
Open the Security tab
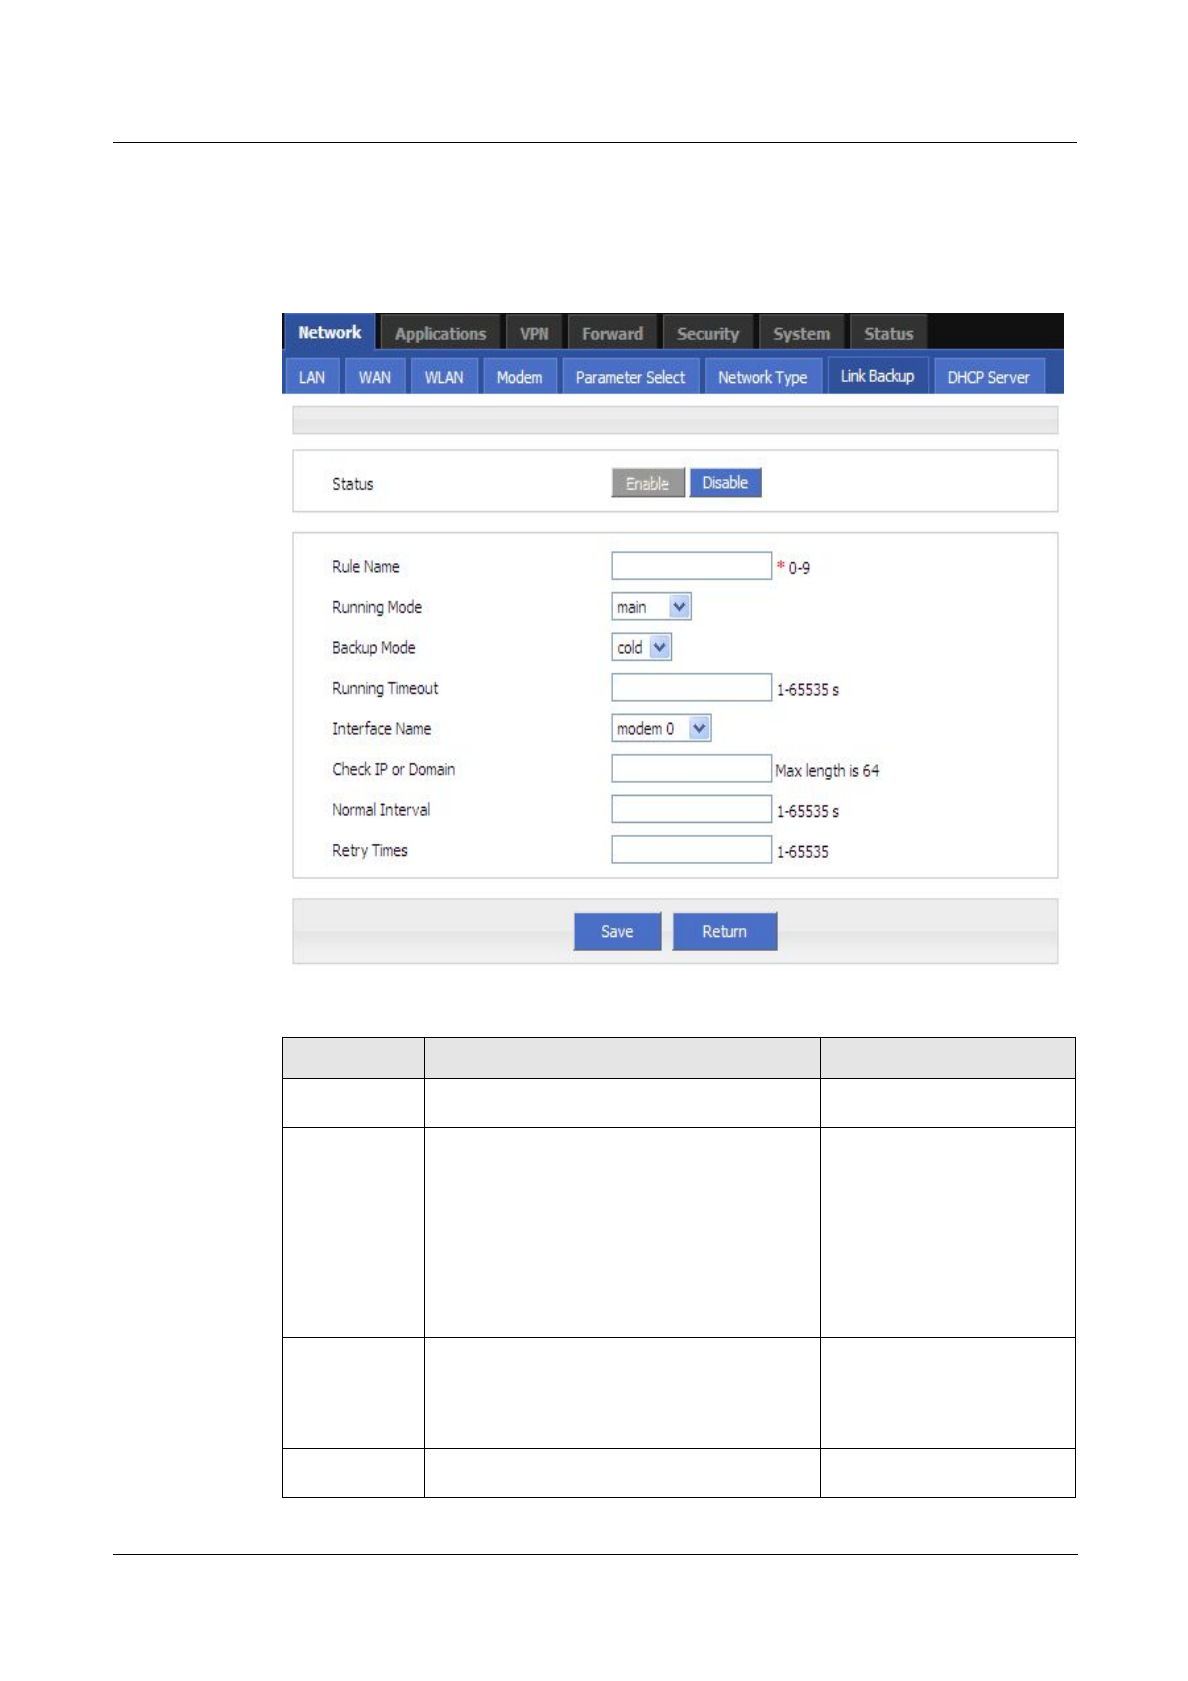[x=708, y=333]
